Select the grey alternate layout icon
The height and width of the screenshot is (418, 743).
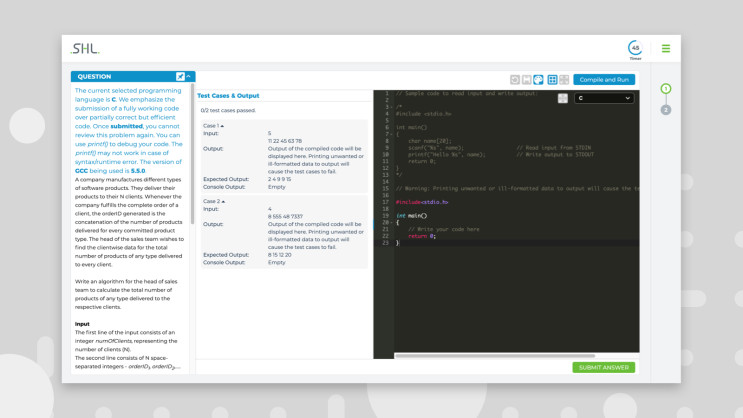[x=564, y=80]
